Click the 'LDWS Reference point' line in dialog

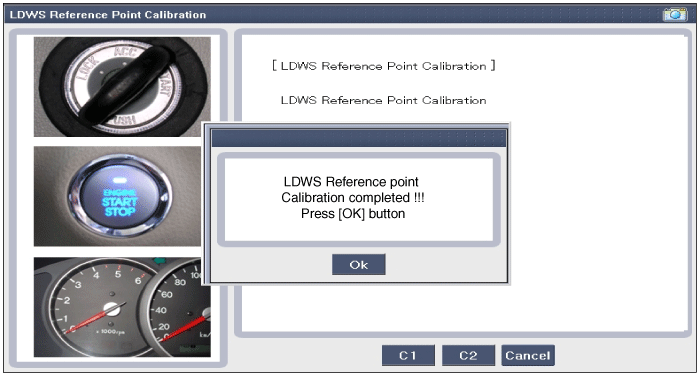coord(351,182)
